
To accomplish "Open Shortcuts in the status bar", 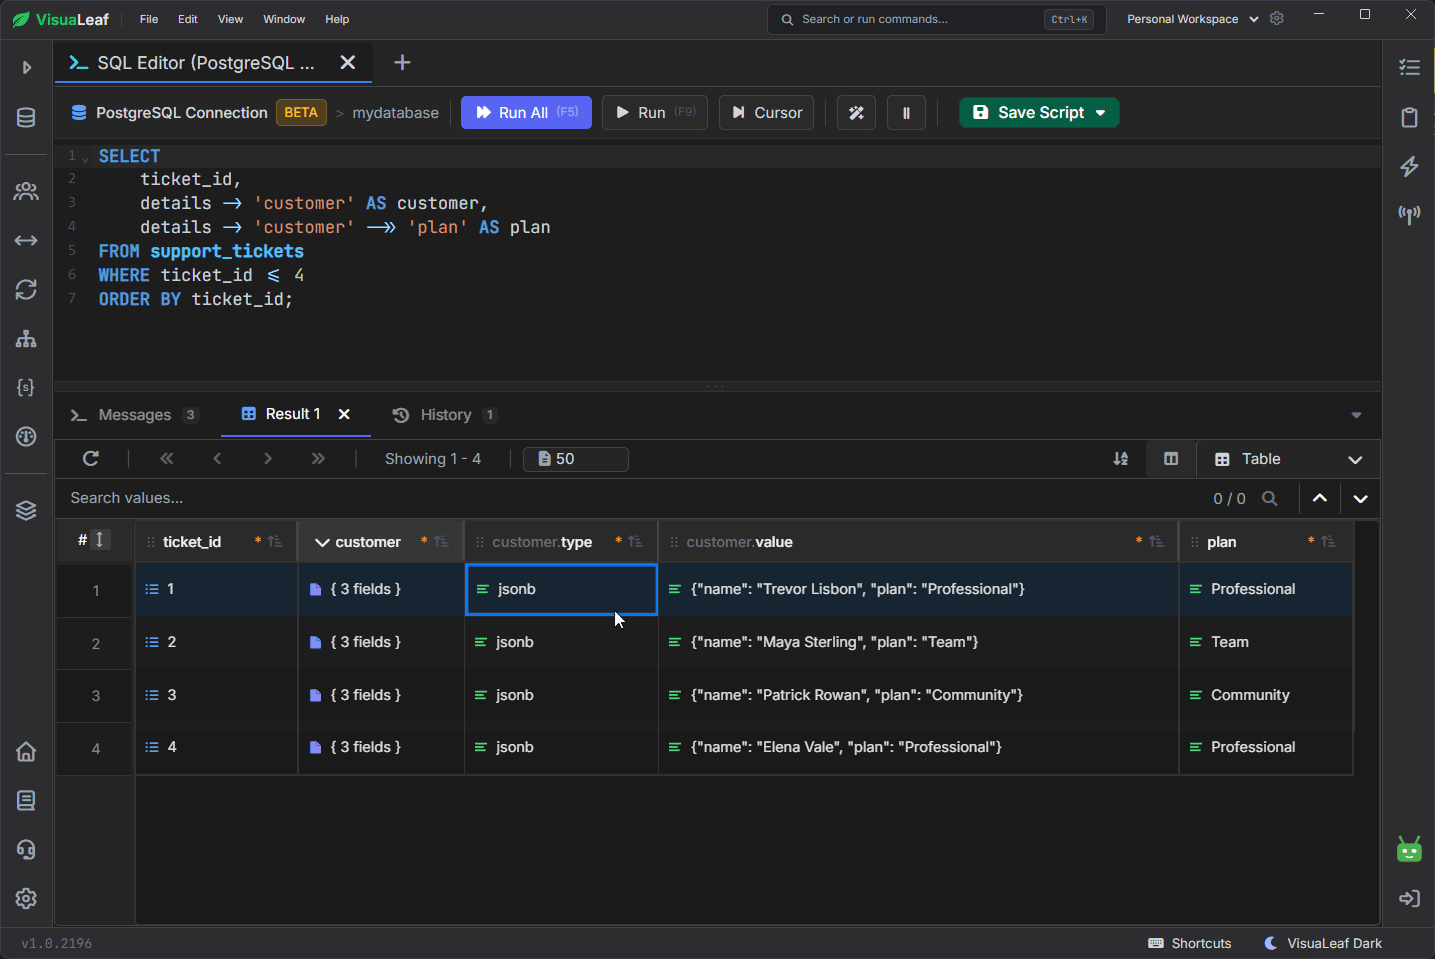I will pos(1190,943).
